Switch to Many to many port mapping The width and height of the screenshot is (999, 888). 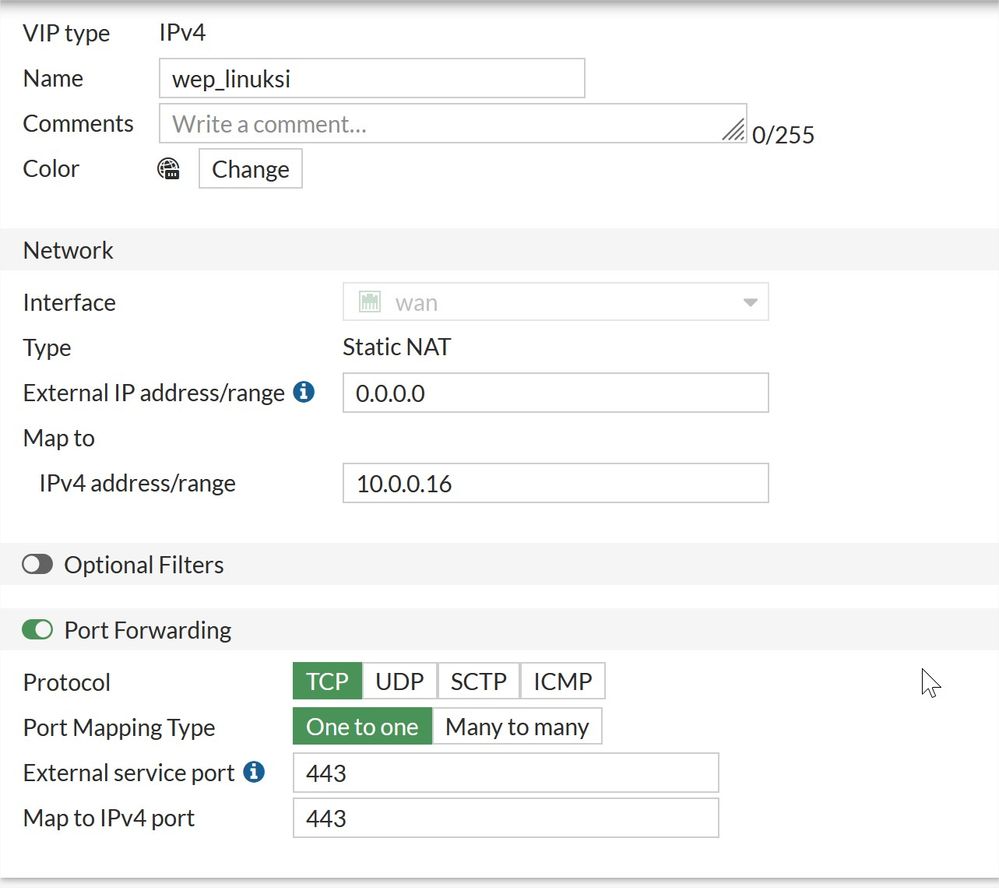coord(516,727)
